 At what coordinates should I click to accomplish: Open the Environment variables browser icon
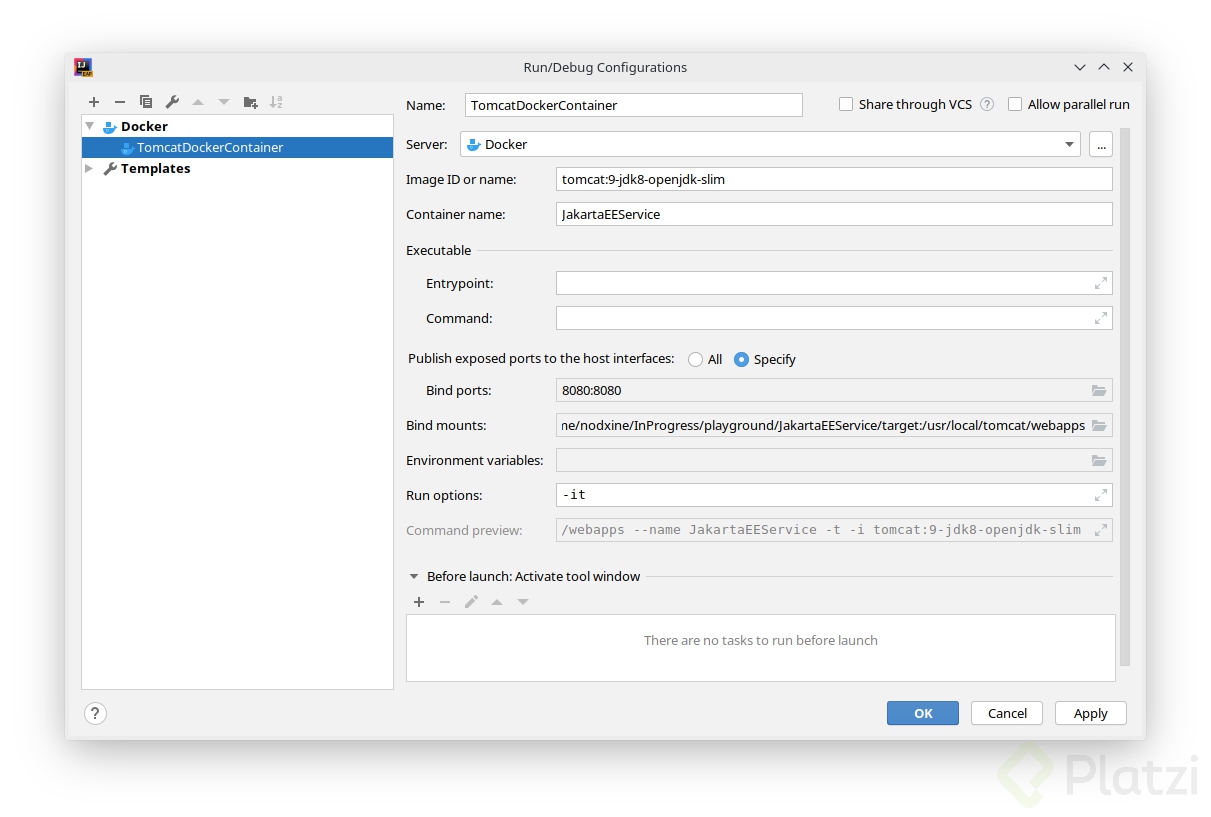(x=1099, y=460)
